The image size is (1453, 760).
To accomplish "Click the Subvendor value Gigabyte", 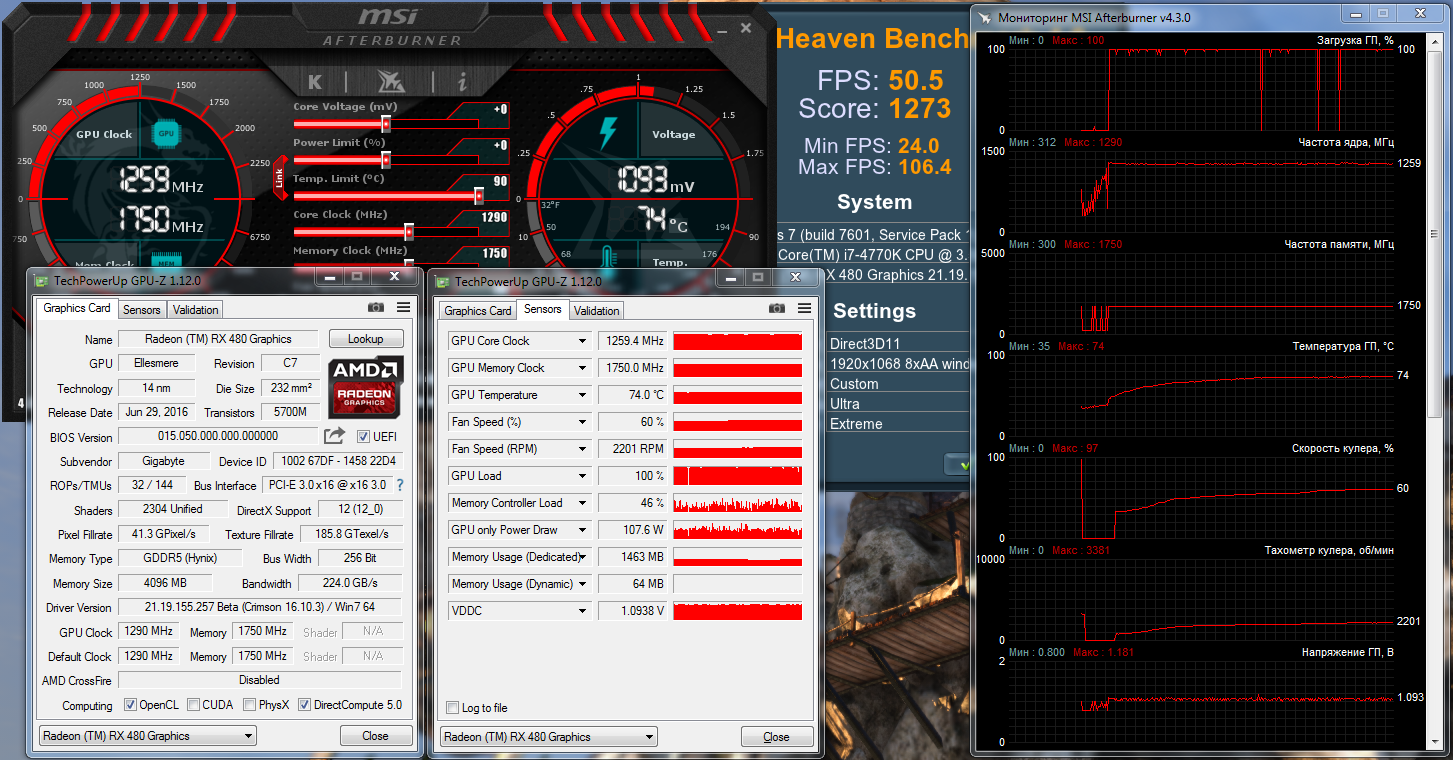I will click(x=164, y=461).
